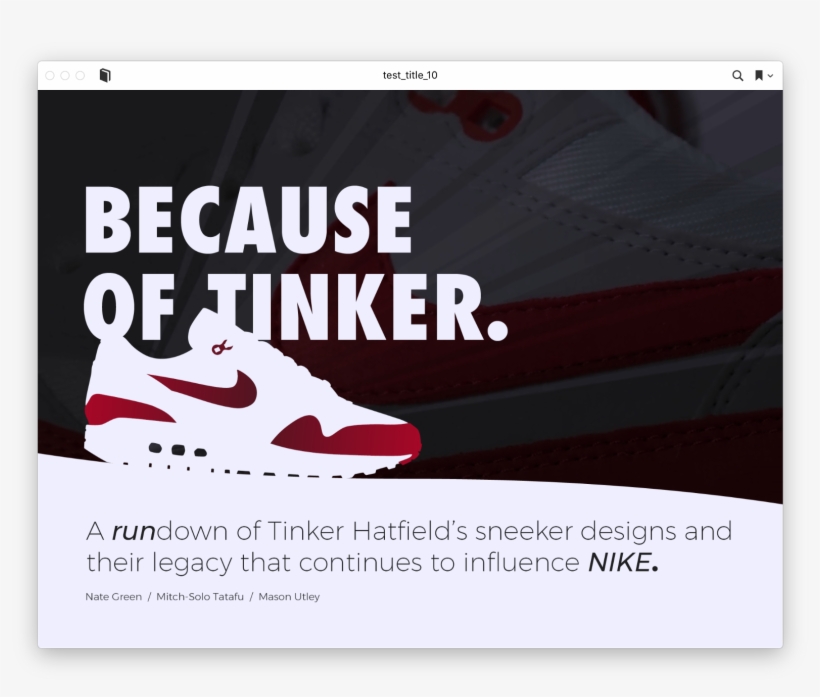This screenshot has height=697, width=820.
Task: Select the author name Nate Green
Action: [113, 597]
